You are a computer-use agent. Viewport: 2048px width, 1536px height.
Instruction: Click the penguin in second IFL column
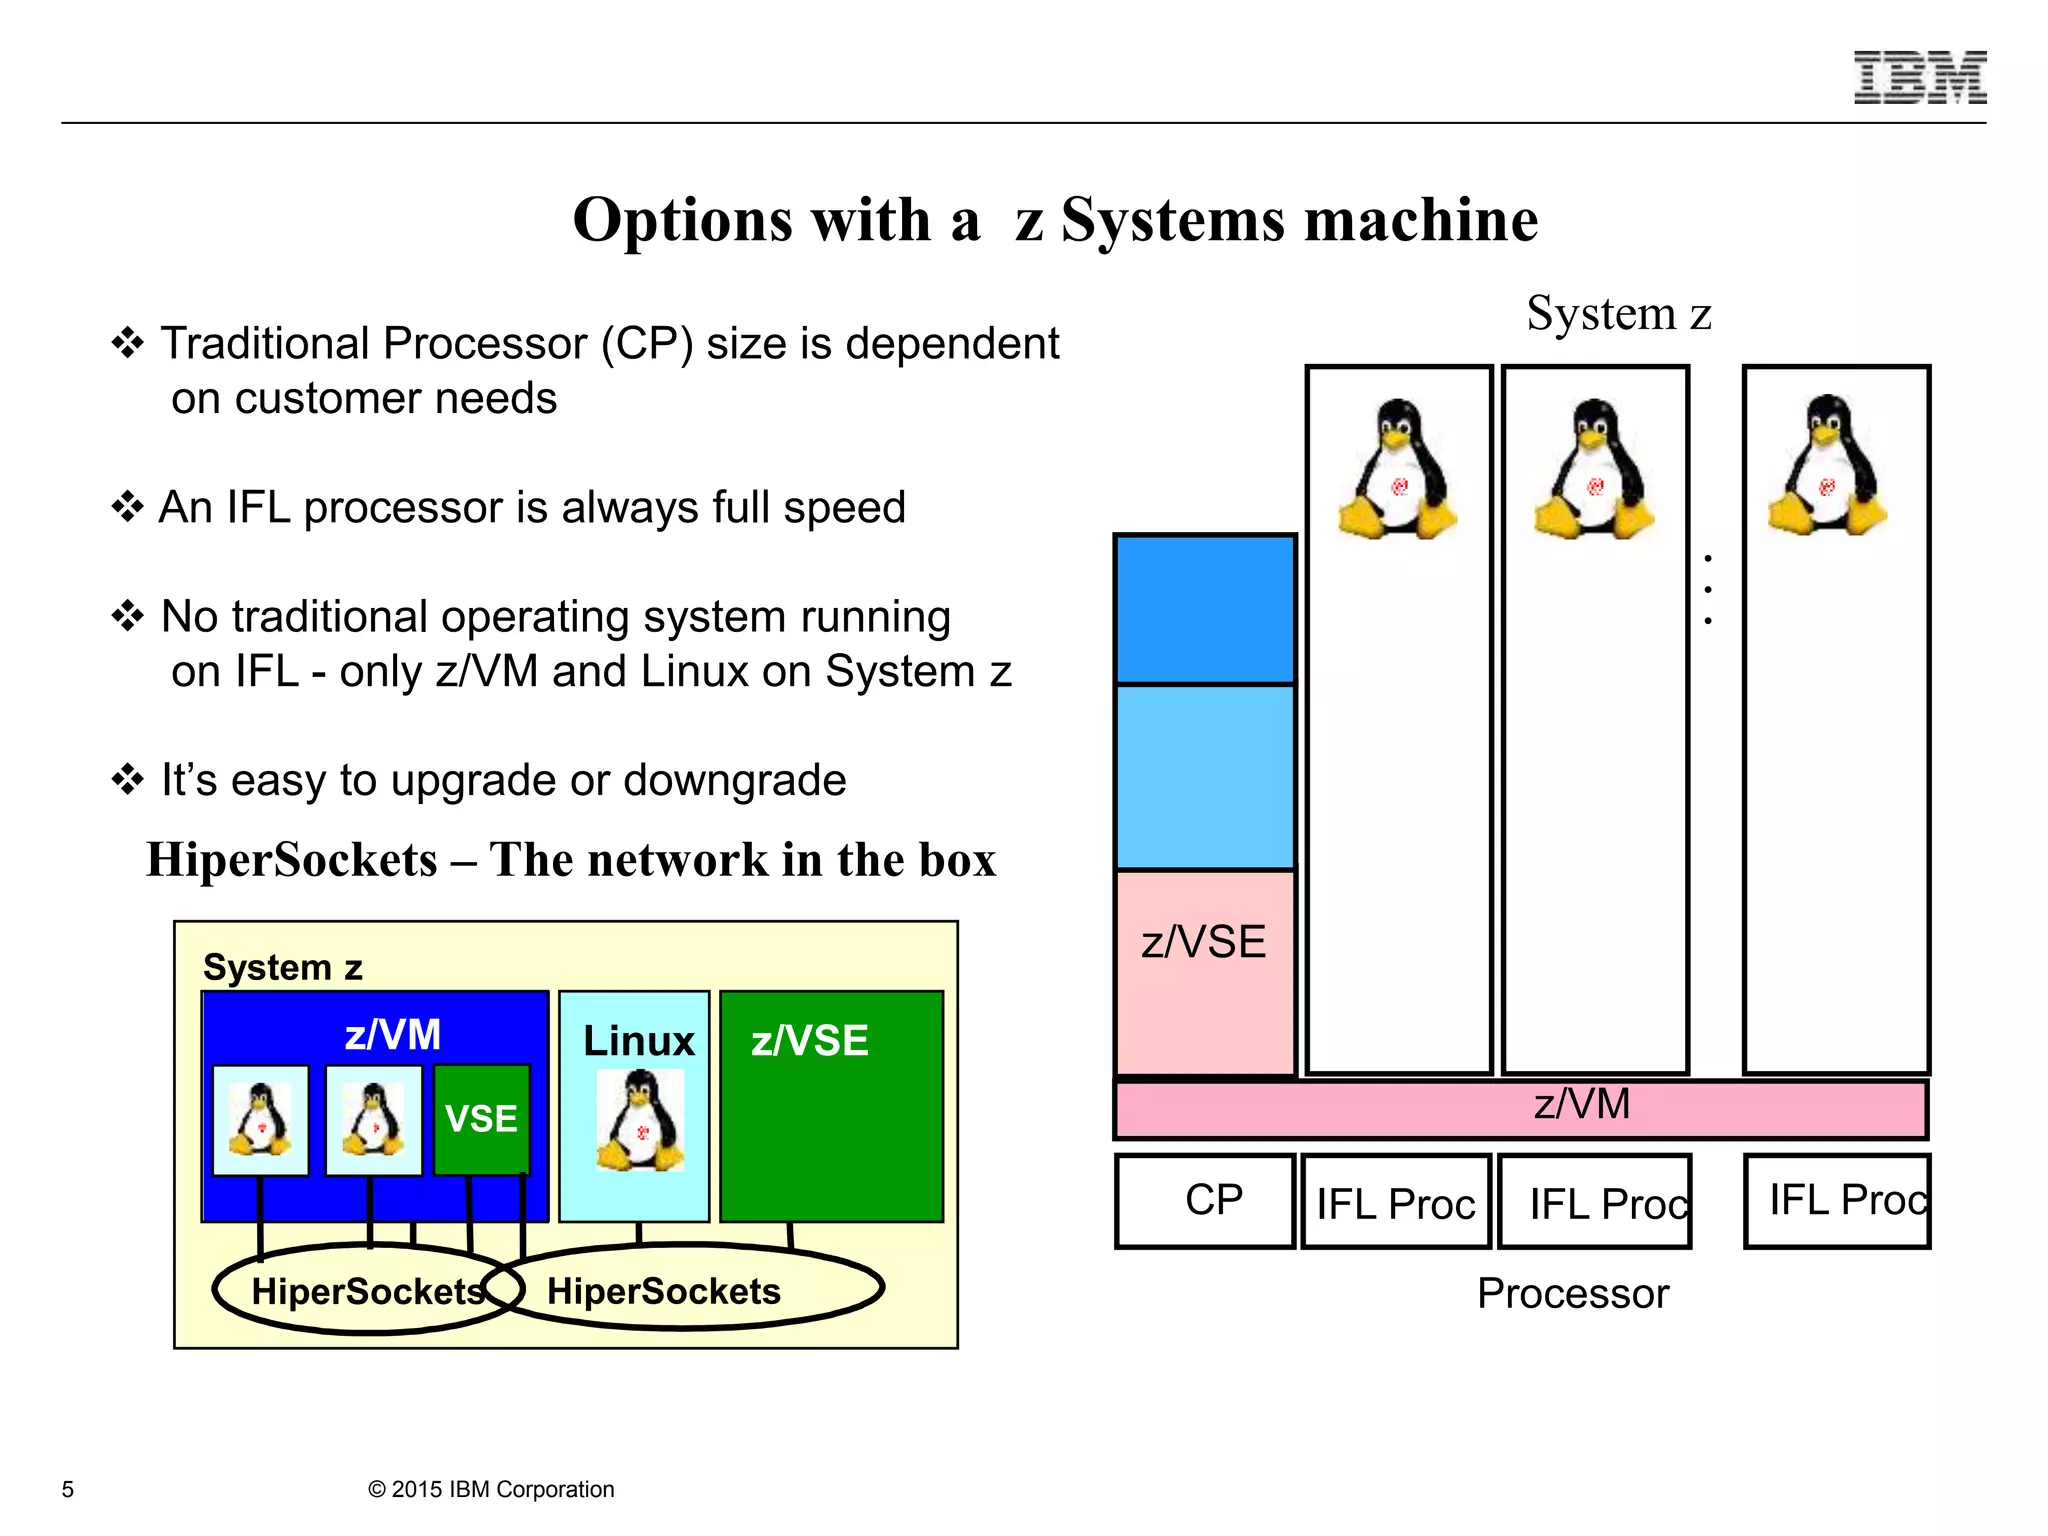point(1594,469)
